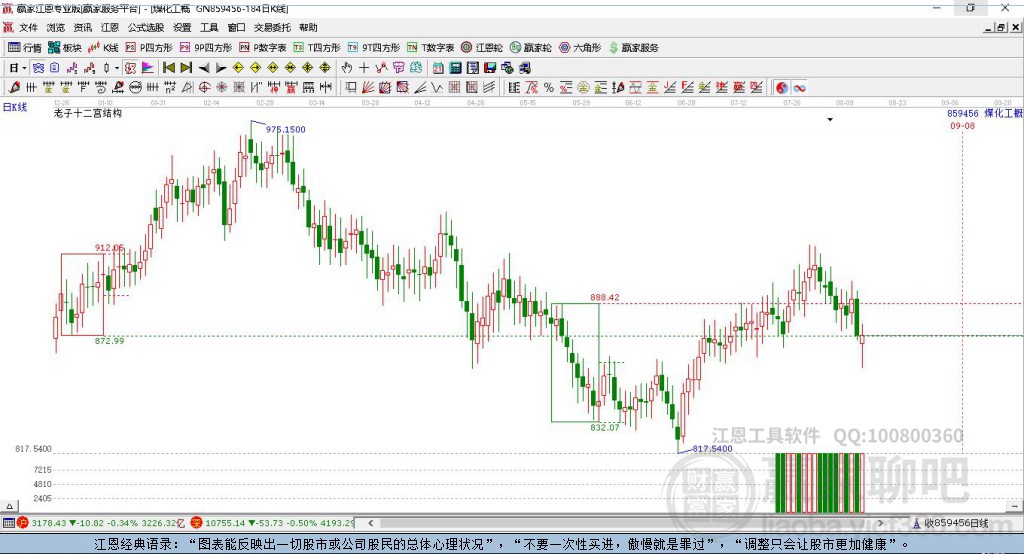Expand the bottom-left volume panel arrow
The image size is (1024, 554).
[9, 506]
